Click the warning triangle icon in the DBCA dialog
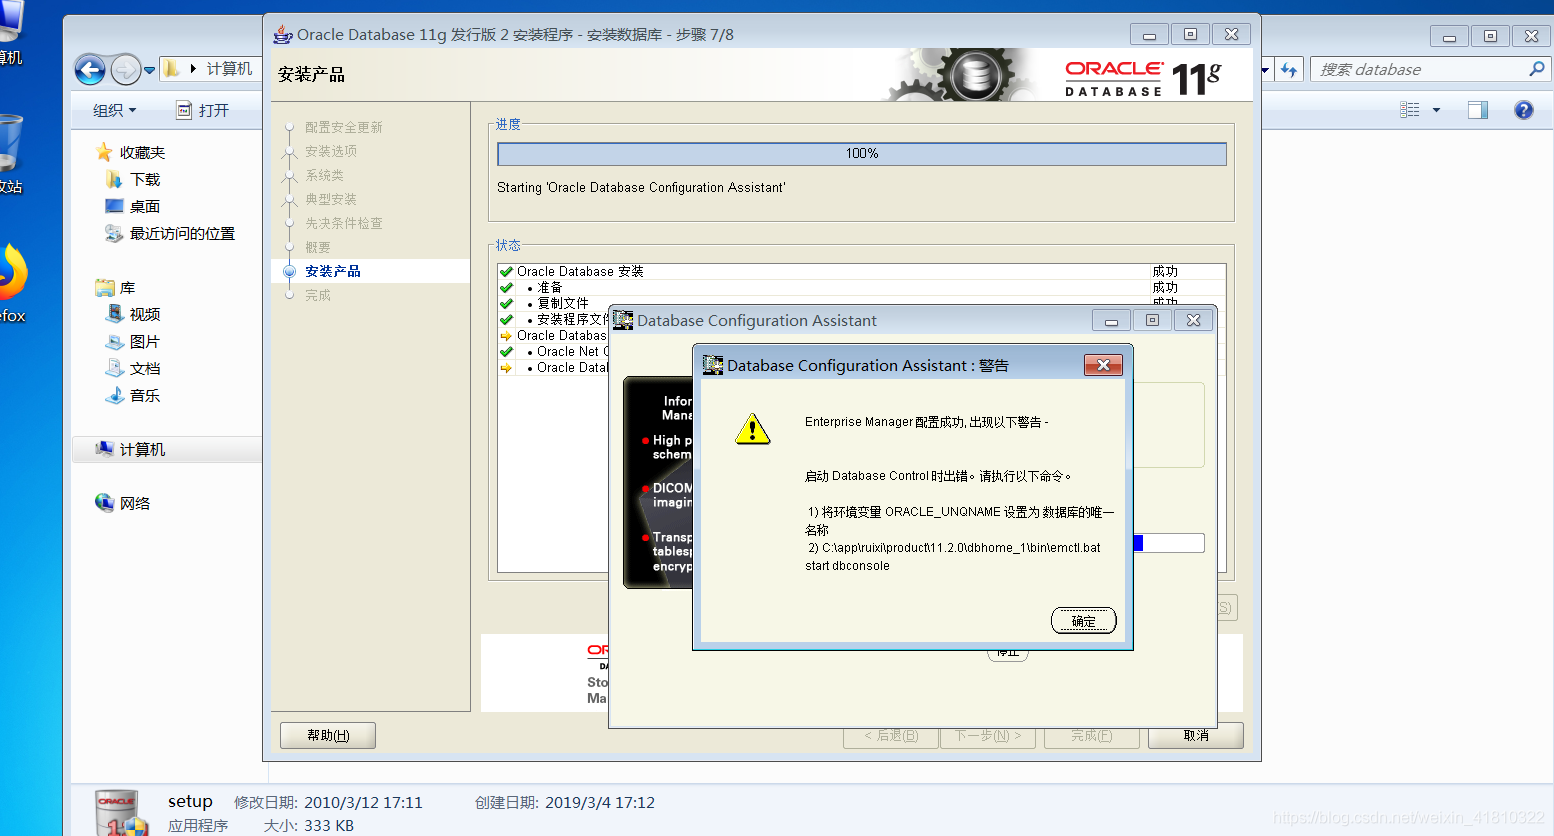 click(751, 429)
